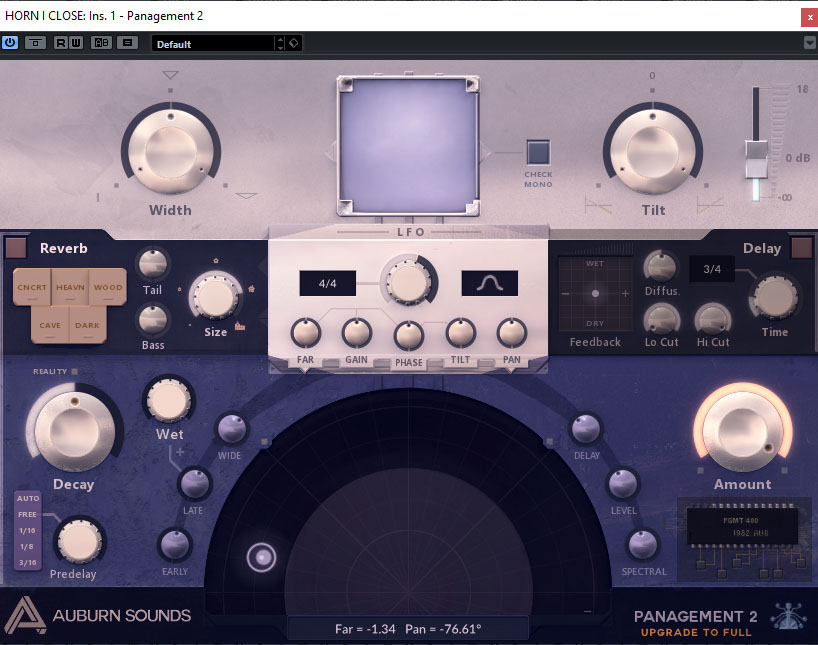
Task: Click the Upgrade to Full link
Action: coord(696,632)
